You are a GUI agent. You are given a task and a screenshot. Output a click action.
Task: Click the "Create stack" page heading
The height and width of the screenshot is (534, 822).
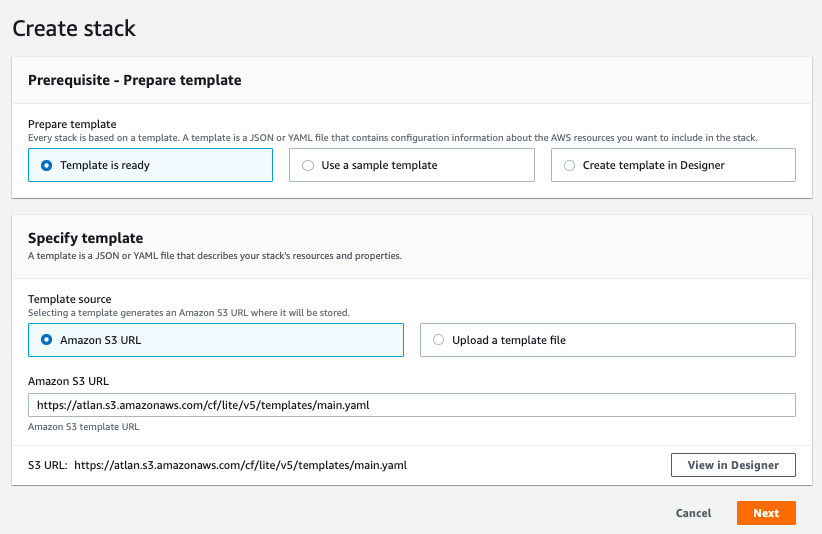tap(74, 28)
